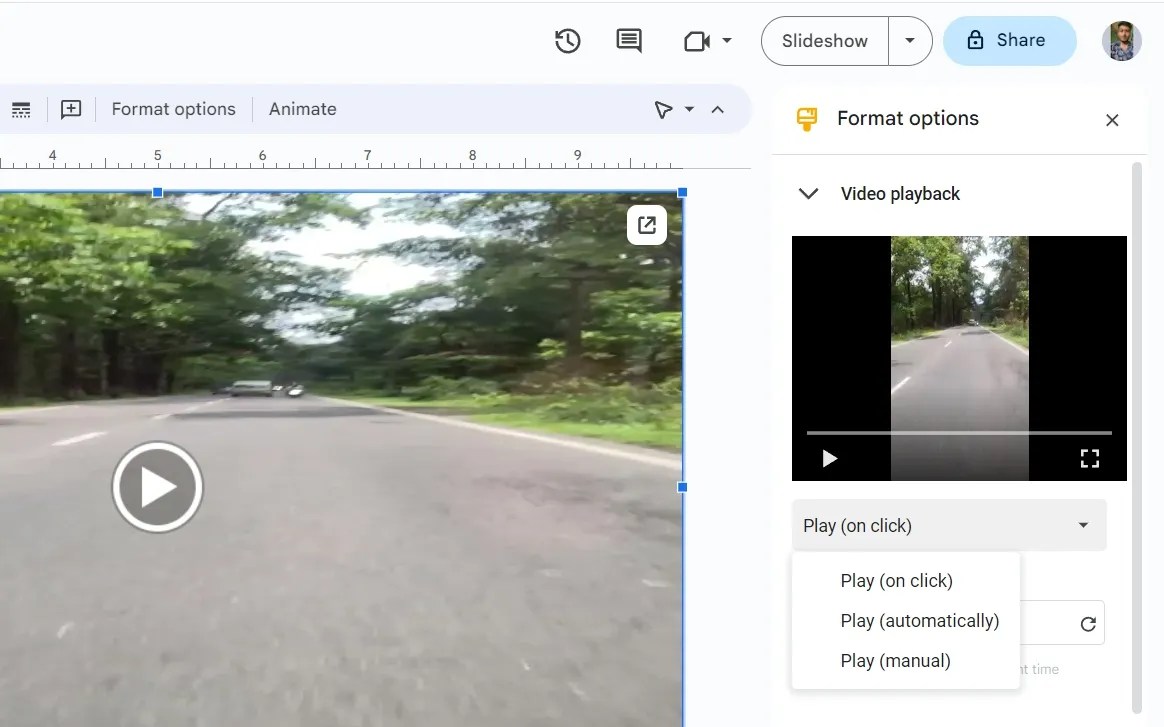1164x727 pixels.
Task: Click the add comment icon in toolbar
Action: (x=70, y=109)
